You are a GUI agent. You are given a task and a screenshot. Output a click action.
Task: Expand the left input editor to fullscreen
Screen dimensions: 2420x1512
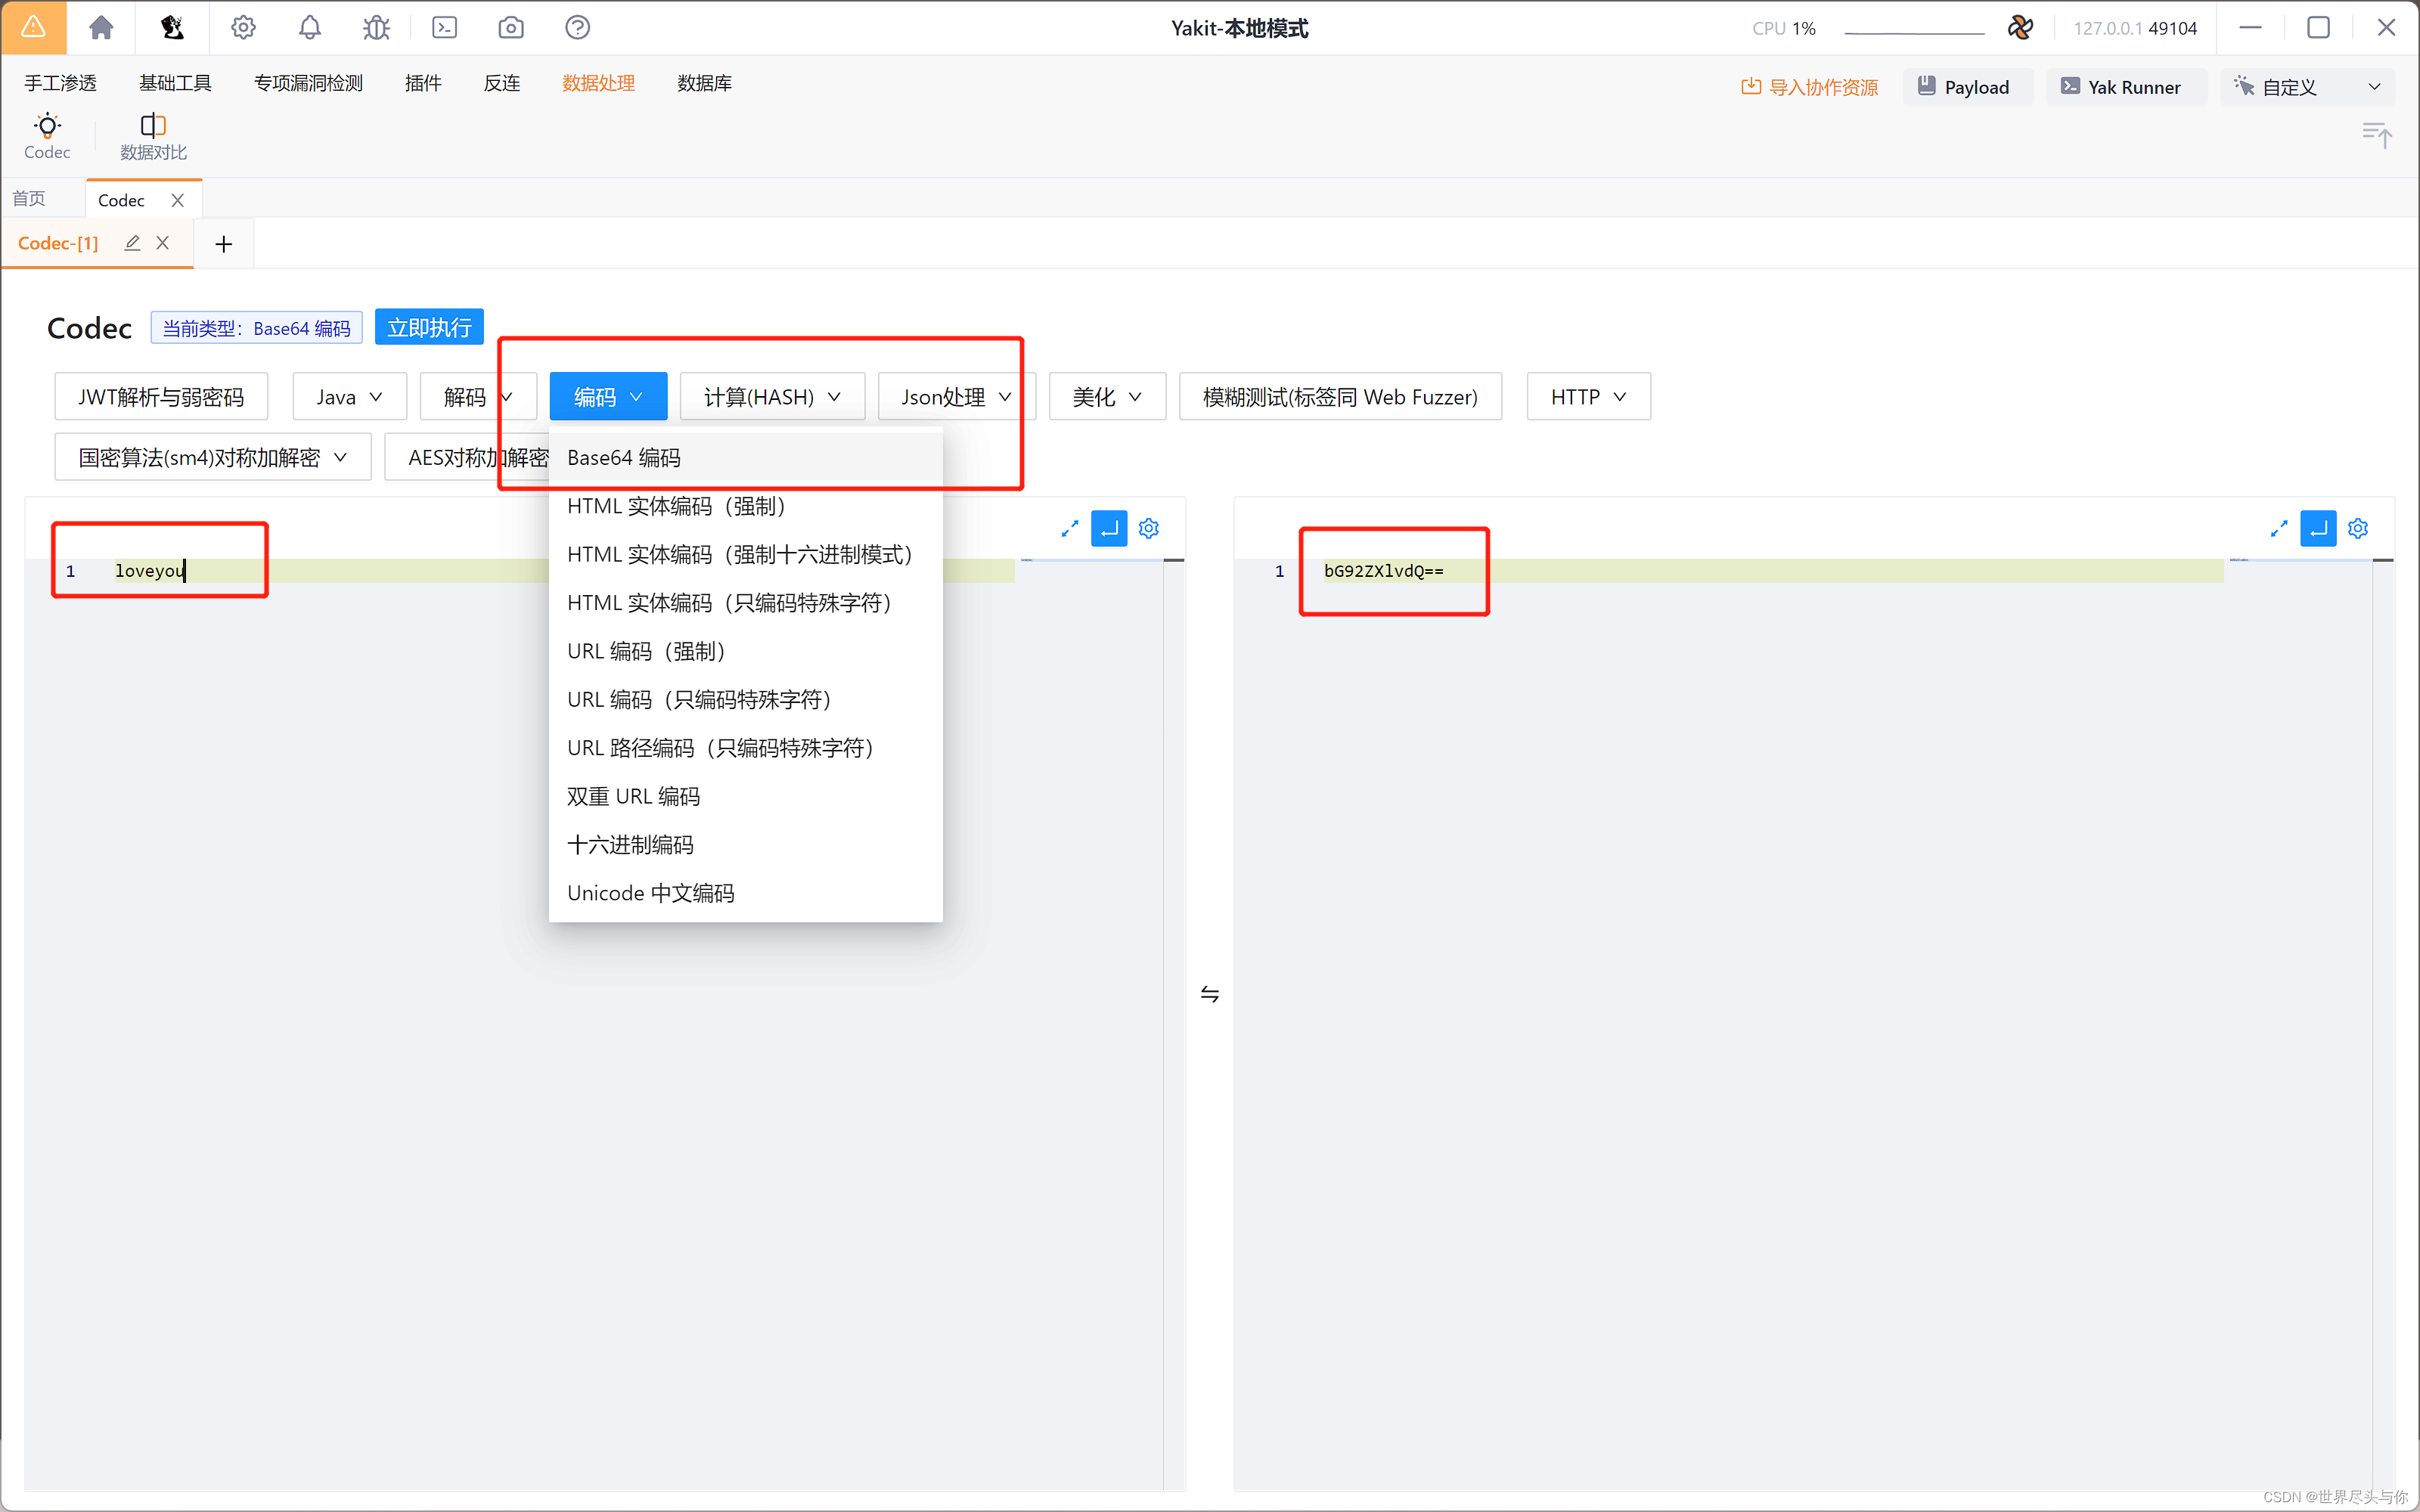click(1069, 528)
